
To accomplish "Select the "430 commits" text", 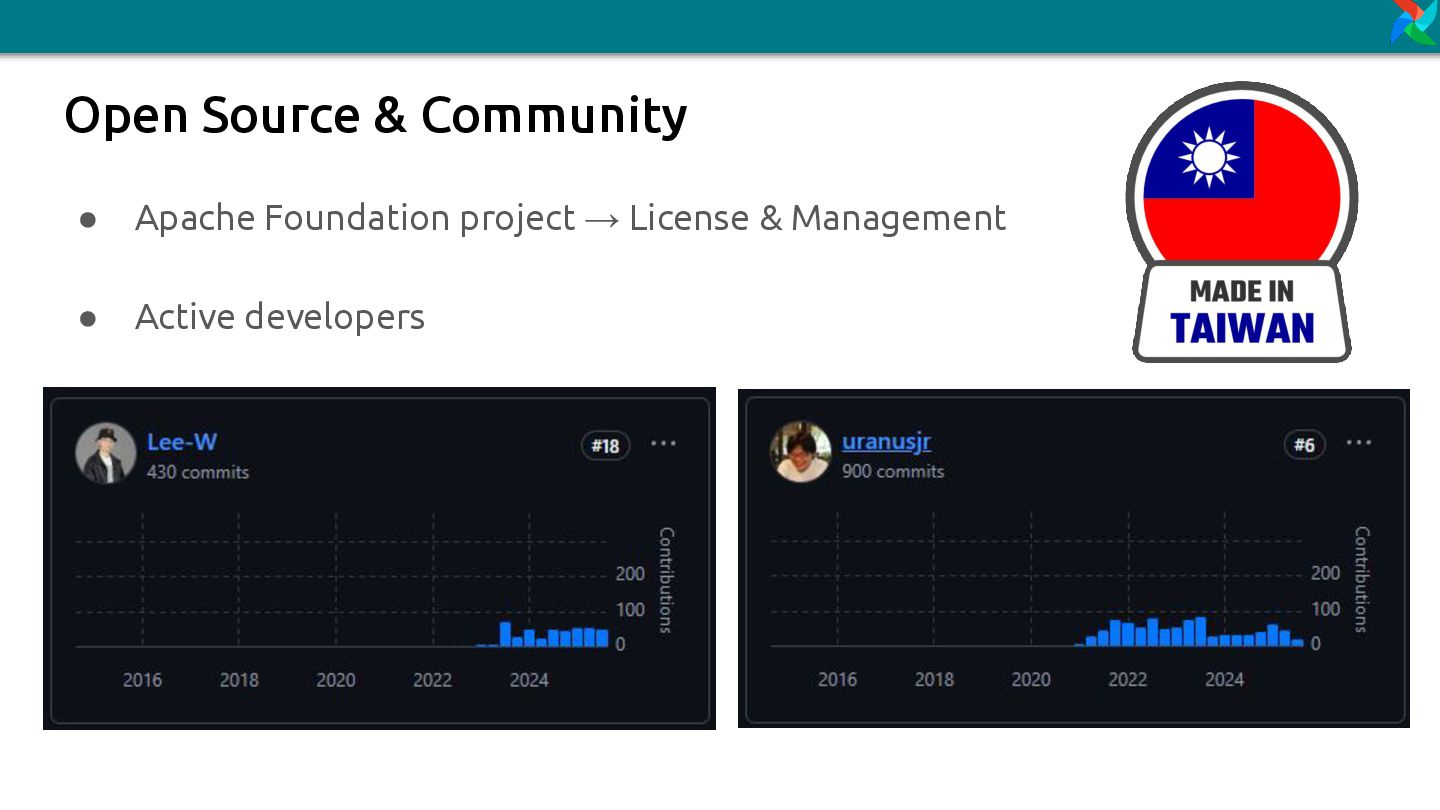I will click(x=198, y=472).
